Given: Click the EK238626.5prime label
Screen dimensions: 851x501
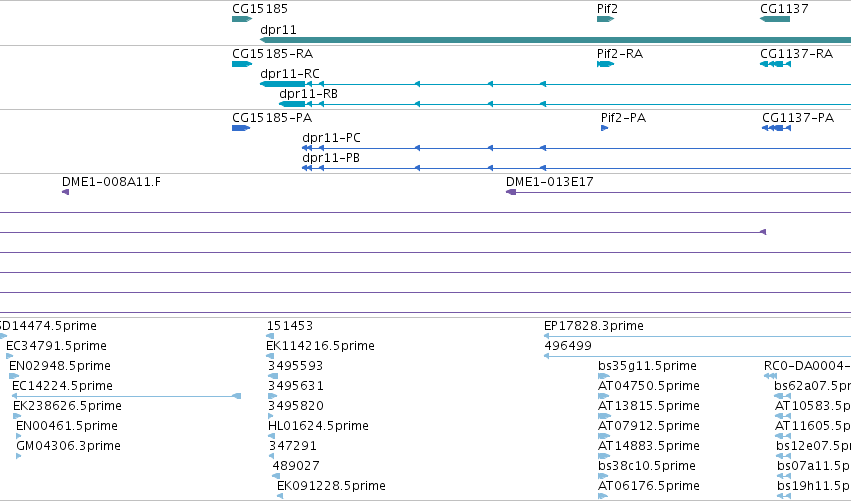Looking at the screenshot, I should point(67,406).
